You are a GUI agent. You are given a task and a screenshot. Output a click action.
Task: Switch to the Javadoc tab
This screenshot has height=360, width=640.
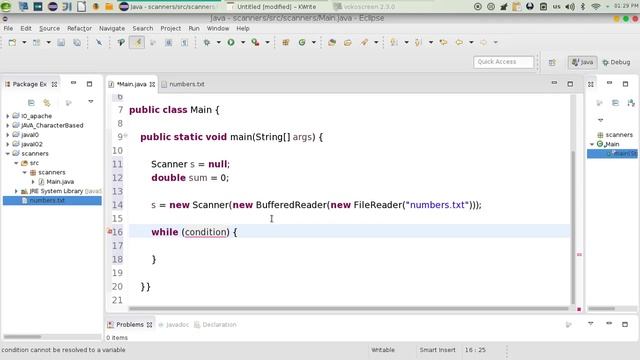174,324
